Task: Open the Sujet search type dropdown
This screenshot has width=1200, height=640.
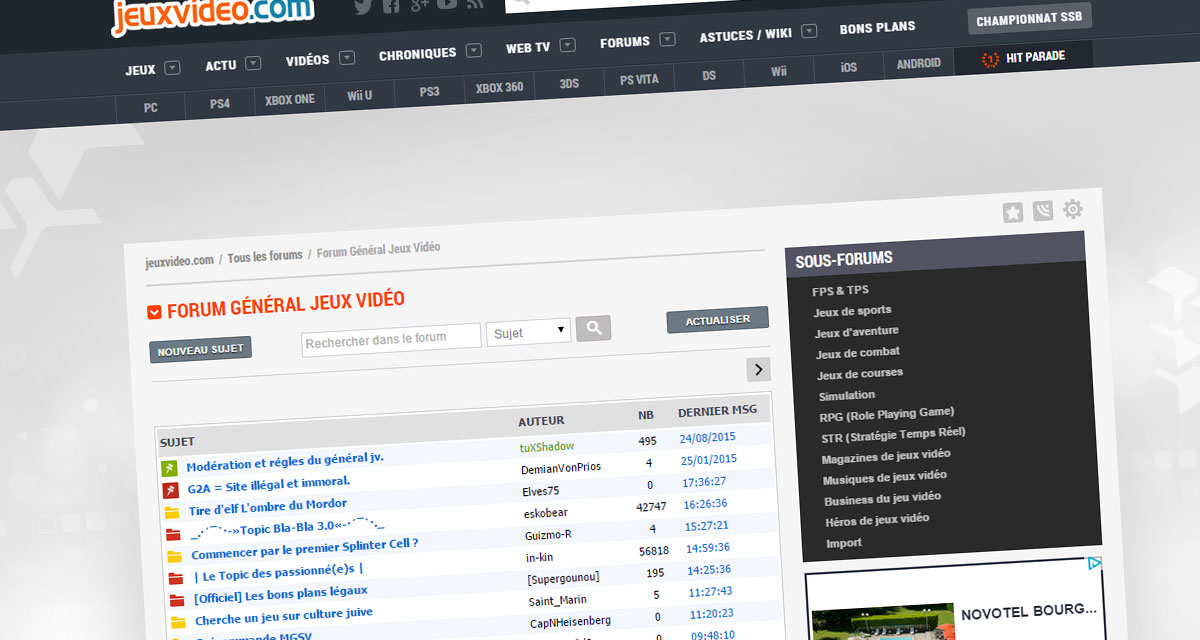Action: [529, 332]
